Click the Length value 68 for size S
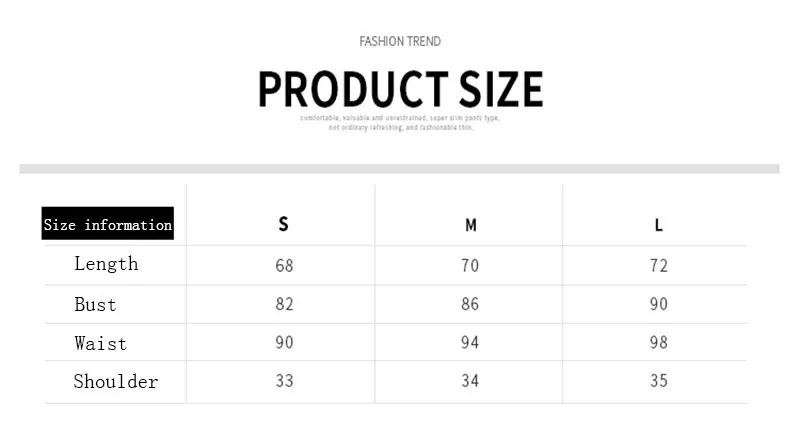The image size is (800, 423). point(284,265)
